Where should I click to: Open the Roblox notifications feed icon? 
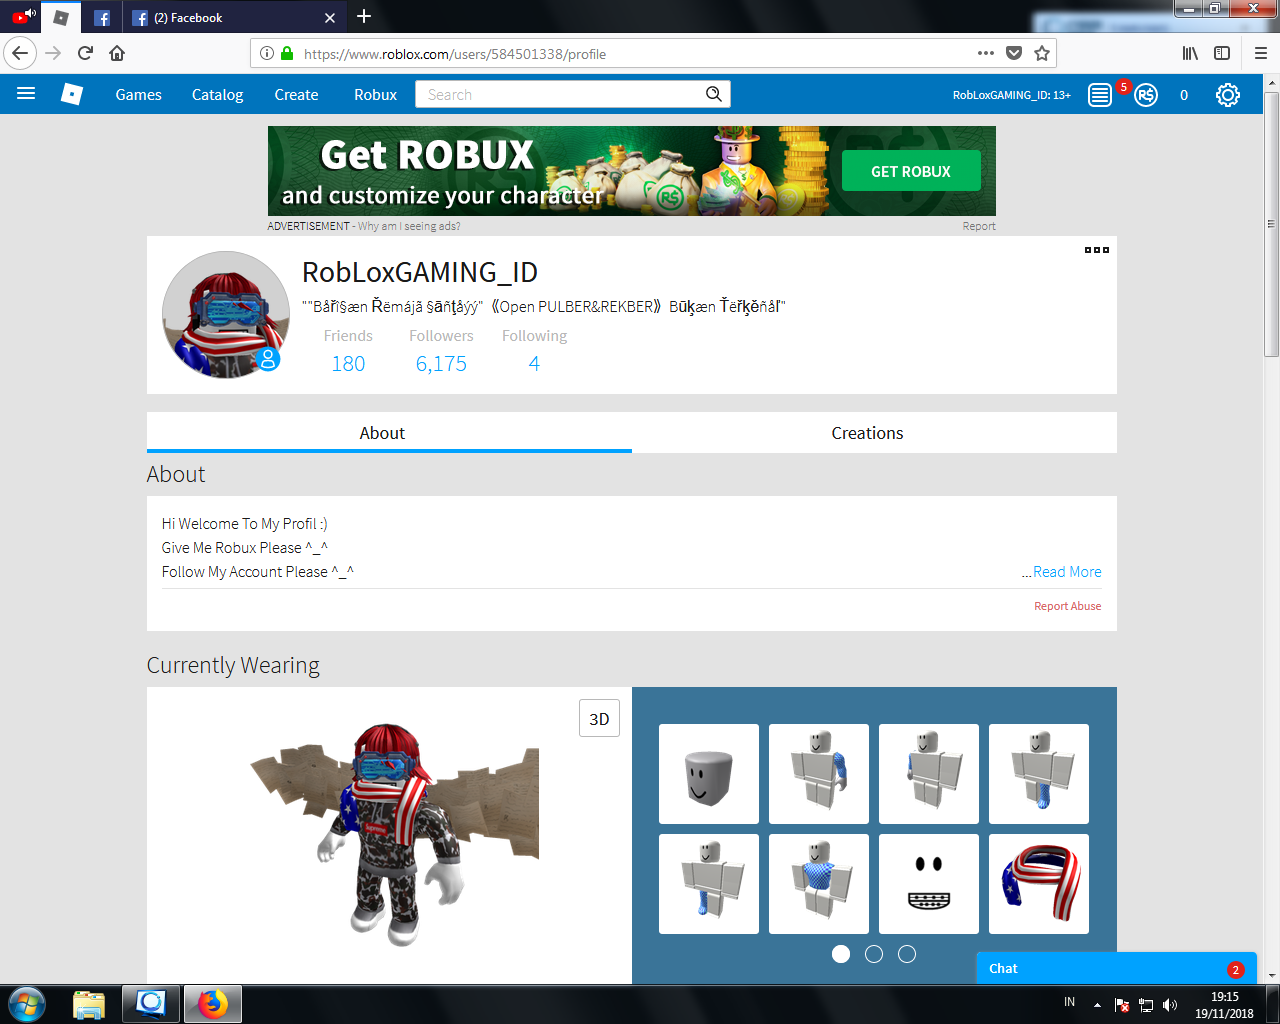coord(1100,95)
